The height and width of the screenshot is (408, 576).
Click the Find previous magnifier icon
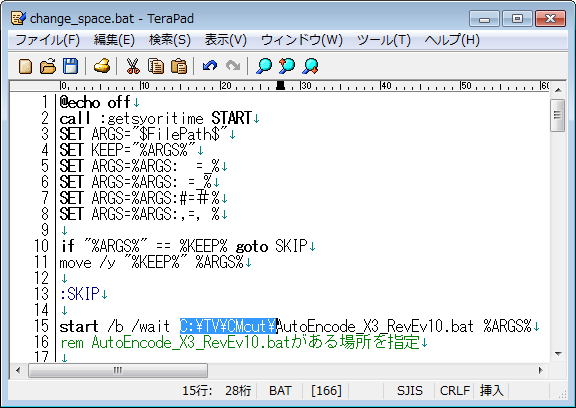click(x=287, y=66)
